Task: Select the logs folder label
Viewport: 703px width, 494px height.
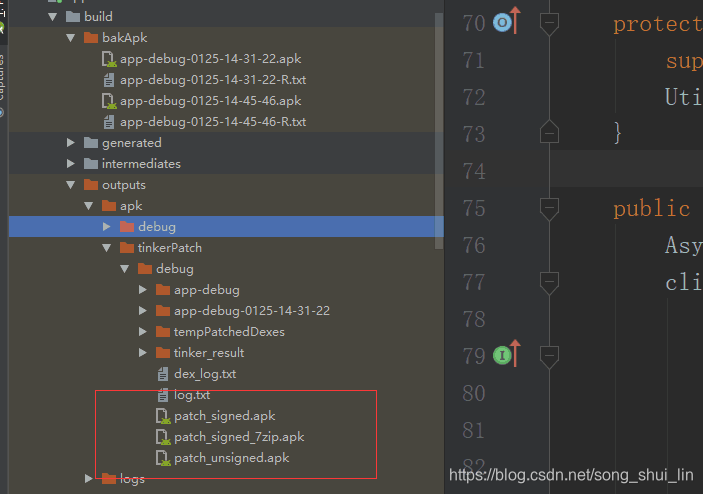Action: (x=132, y=479)
